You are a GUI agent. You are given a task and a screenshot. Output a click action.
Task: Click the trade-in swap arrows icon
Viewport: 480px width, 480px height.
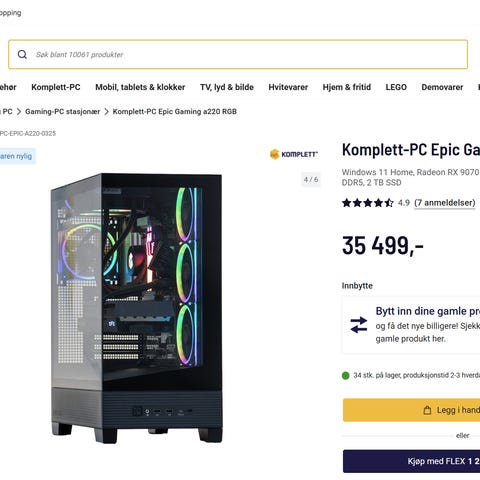[359, 325]
